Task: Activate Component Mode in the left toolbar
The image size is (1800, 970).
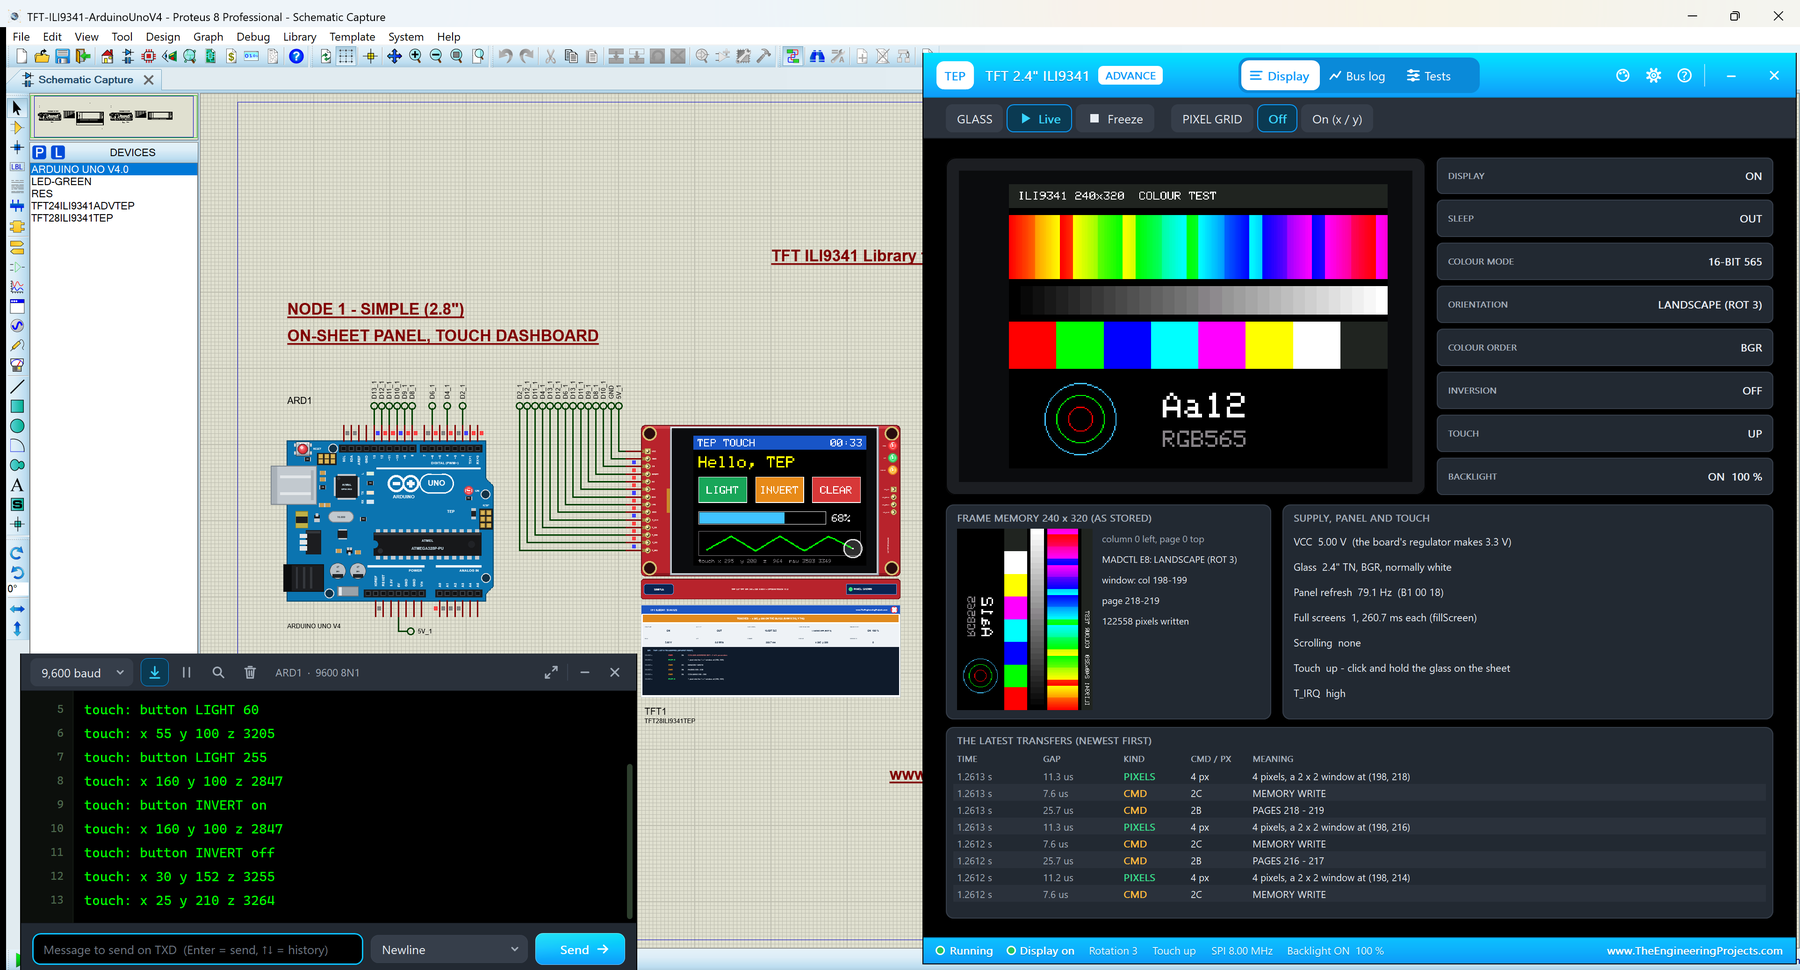Action: tap(16, 127)
